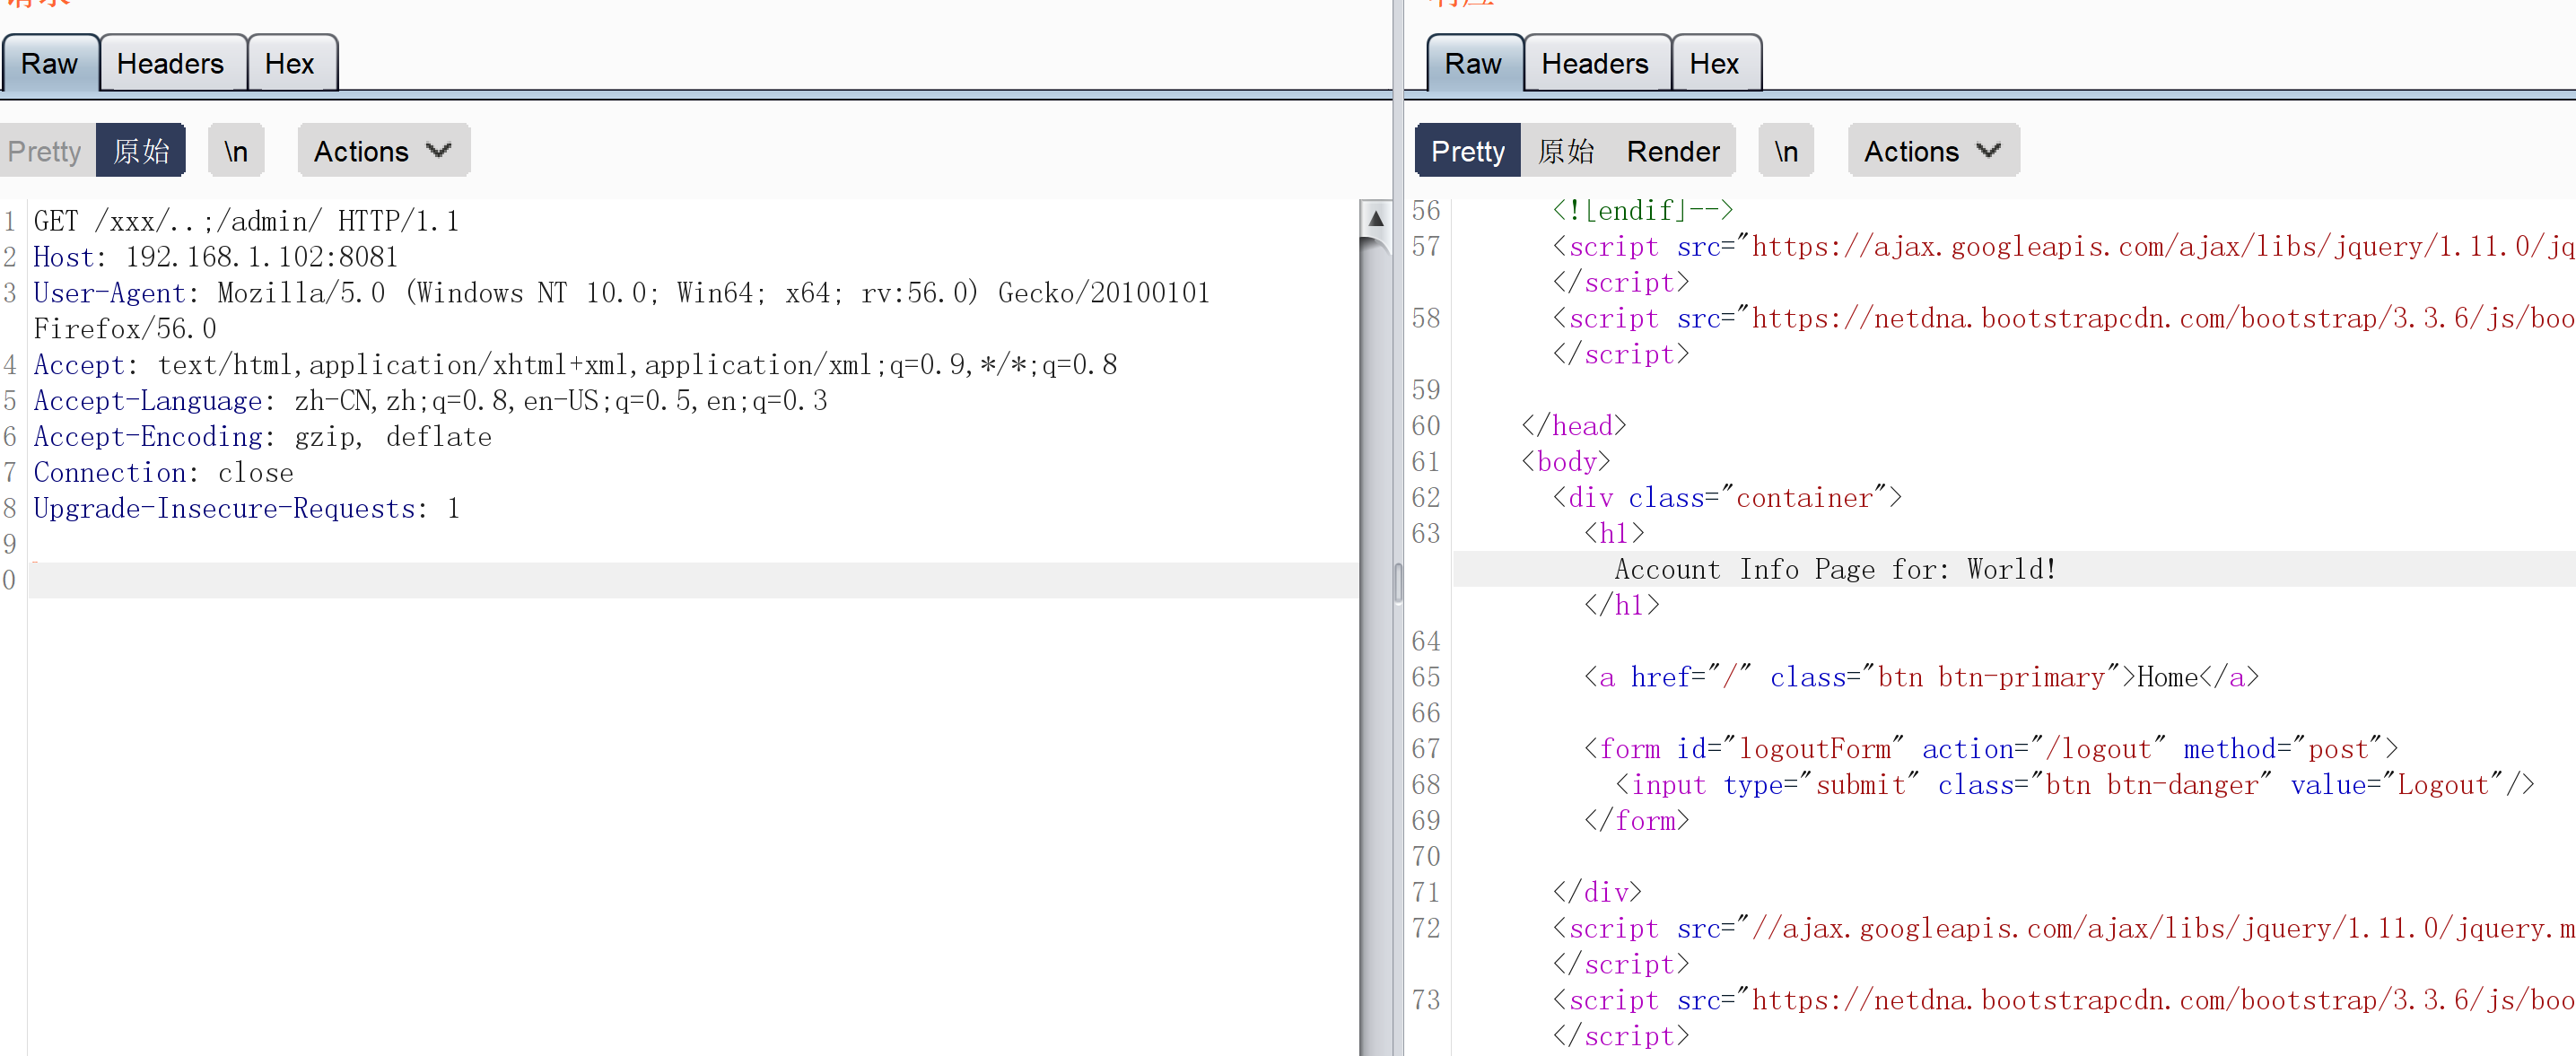Toggle request Pretty view

click(45, 151)
